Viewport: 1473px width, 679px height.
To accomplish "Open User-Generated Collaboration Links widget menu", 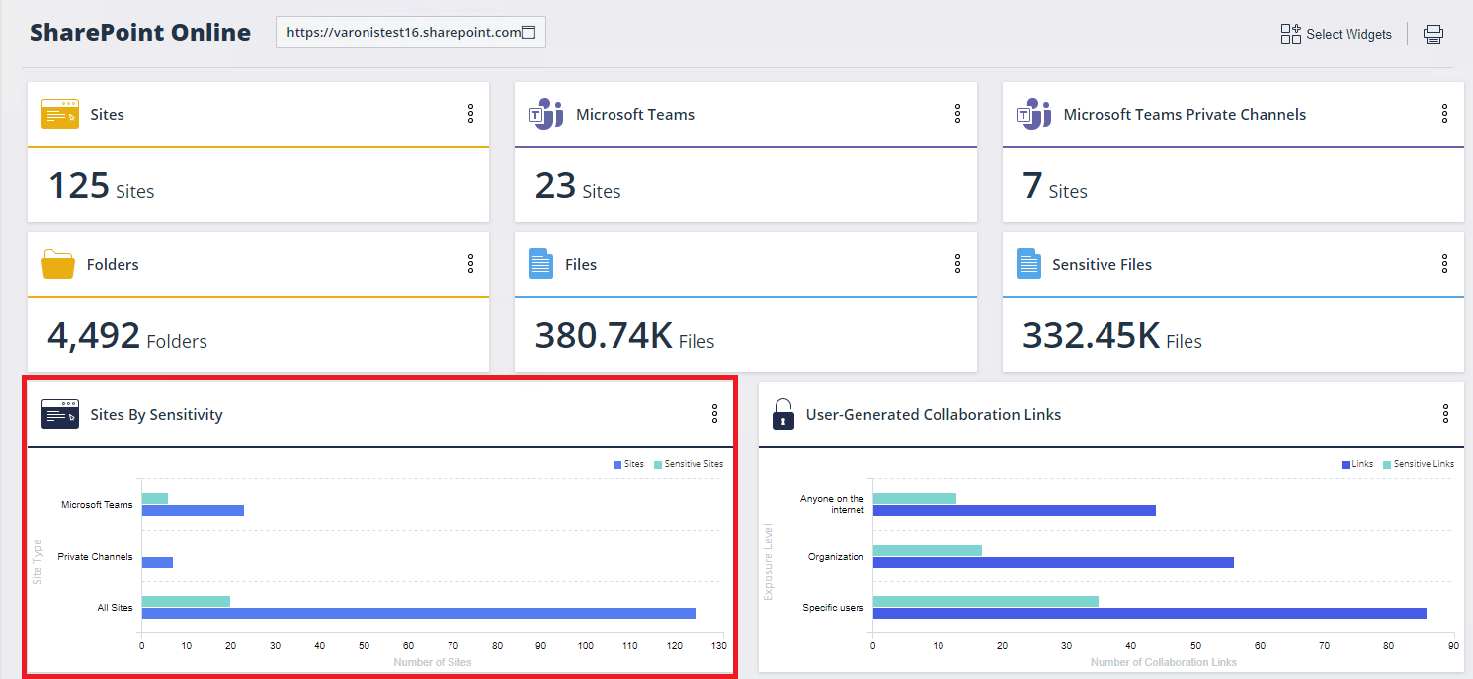I will [1445, 414].
